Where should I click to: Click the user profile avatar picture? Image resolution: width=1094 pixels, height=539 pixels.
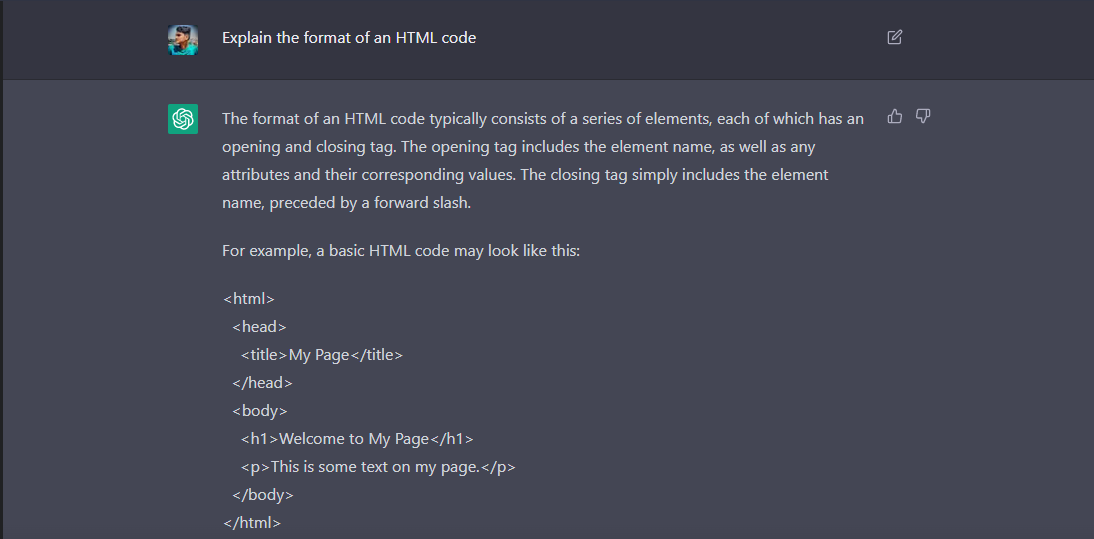[x=183, y=40]
